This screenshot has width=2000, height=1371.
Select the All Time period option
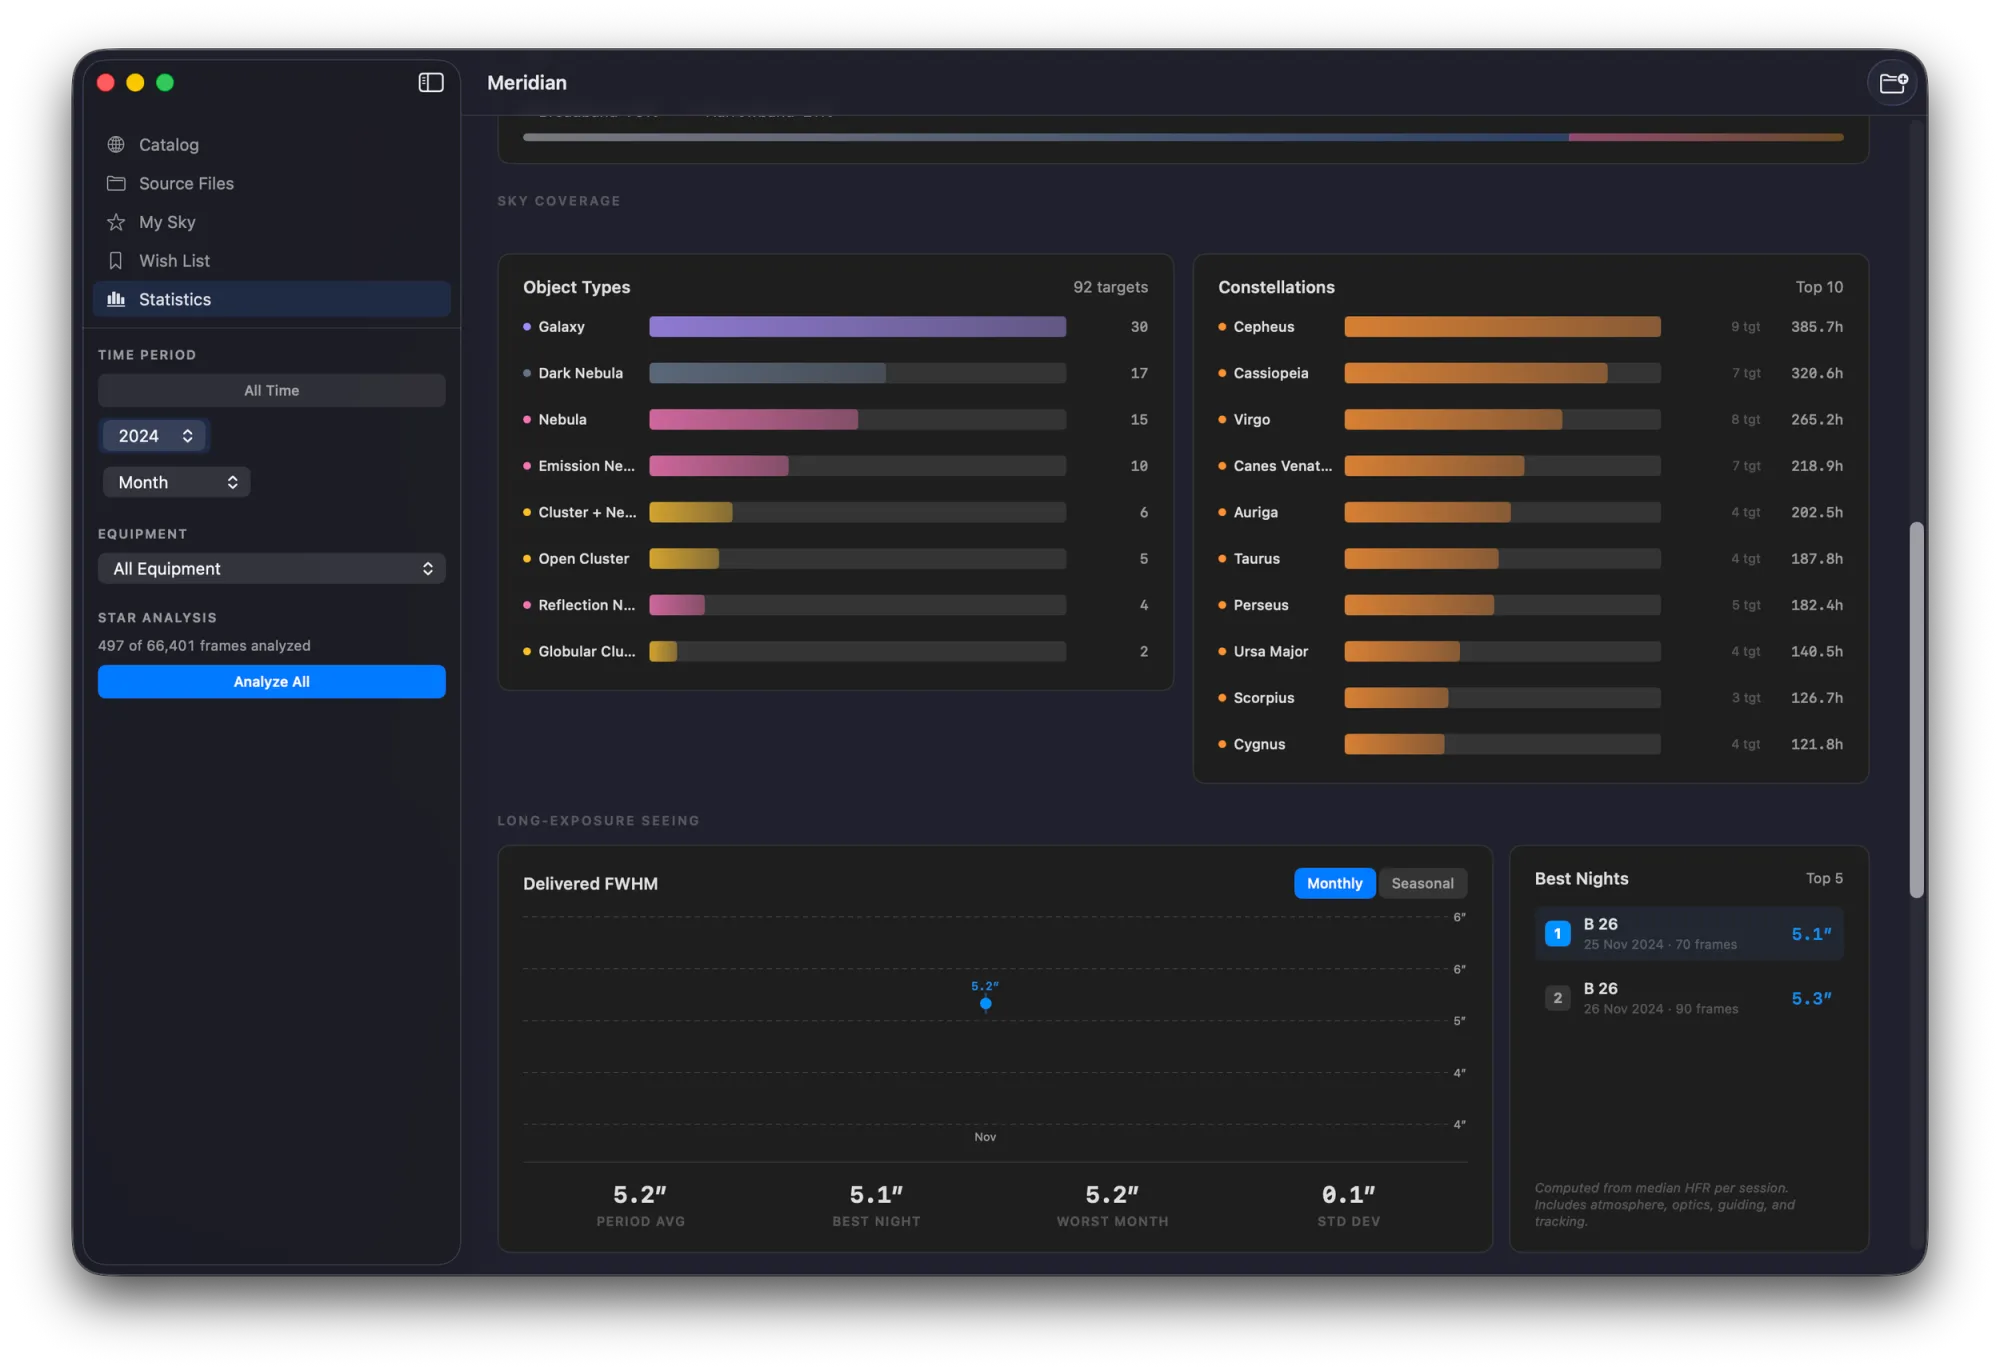tap(271, 390)
